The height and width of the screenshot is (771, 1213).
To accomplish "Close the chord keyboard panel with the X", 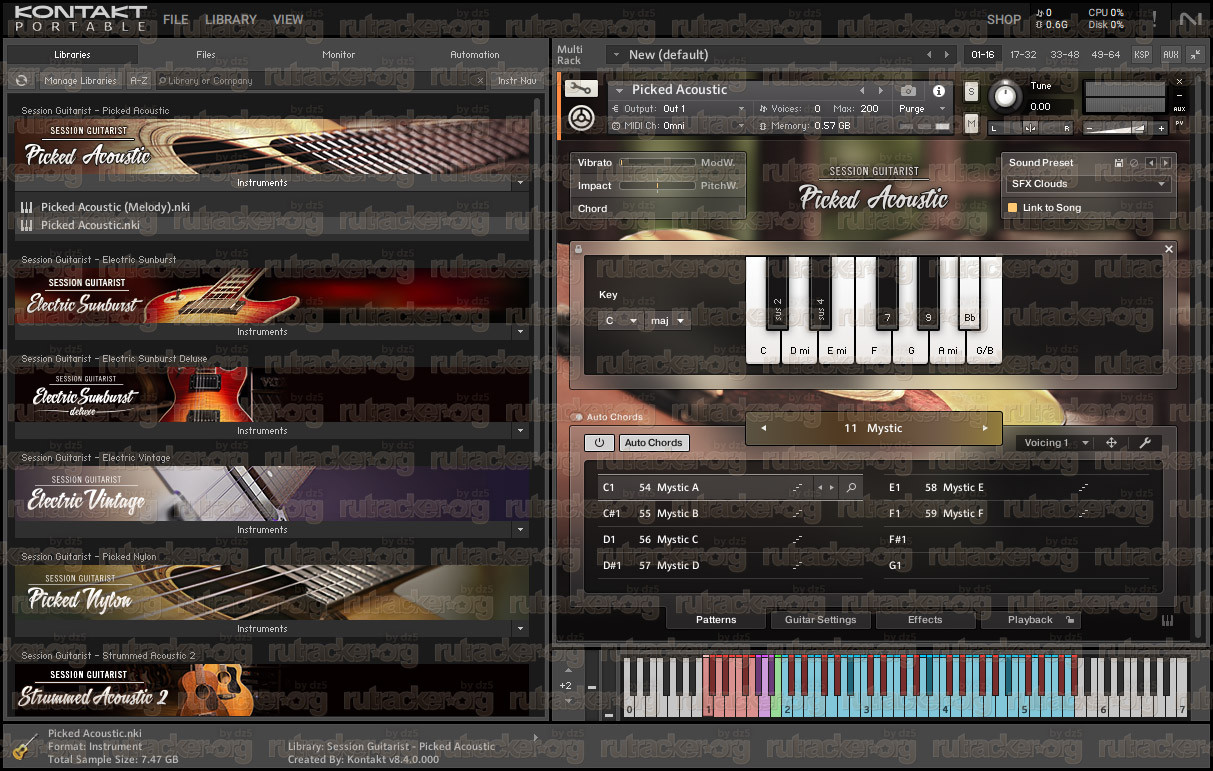I will pyautogui.click(x=1168, y=249).
